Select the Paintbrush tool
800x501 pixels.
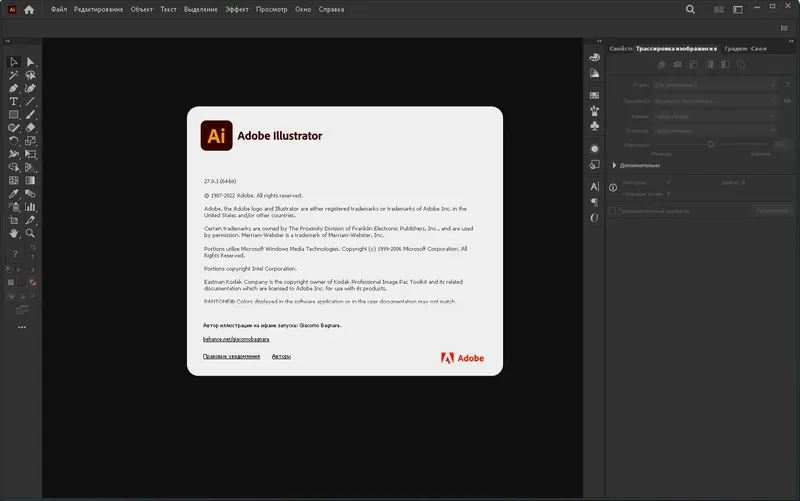31,115
